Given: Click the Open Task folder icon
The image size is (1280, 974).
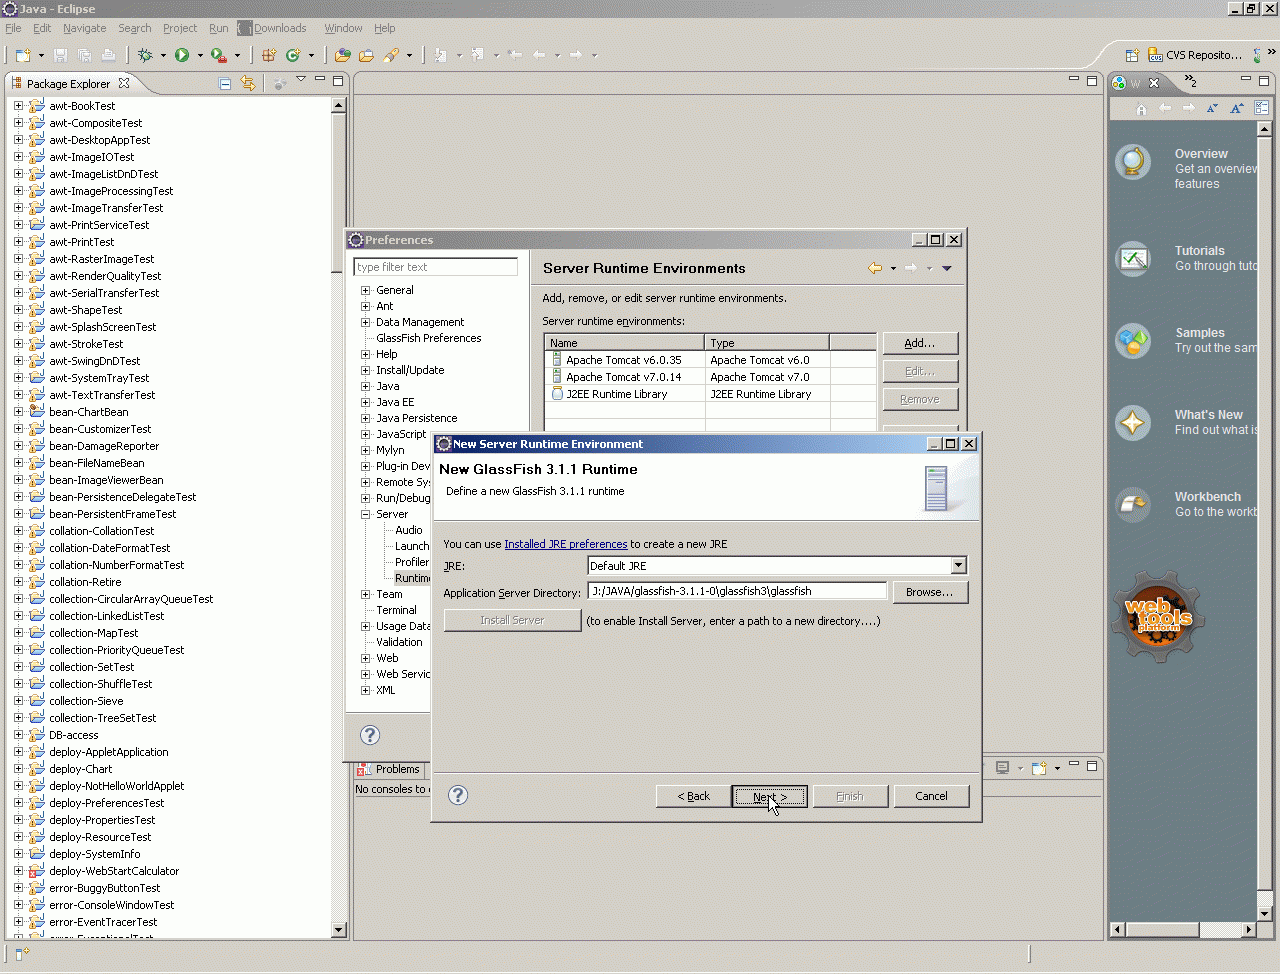Looking at the screenshot, I should click(x=366, y=55).
